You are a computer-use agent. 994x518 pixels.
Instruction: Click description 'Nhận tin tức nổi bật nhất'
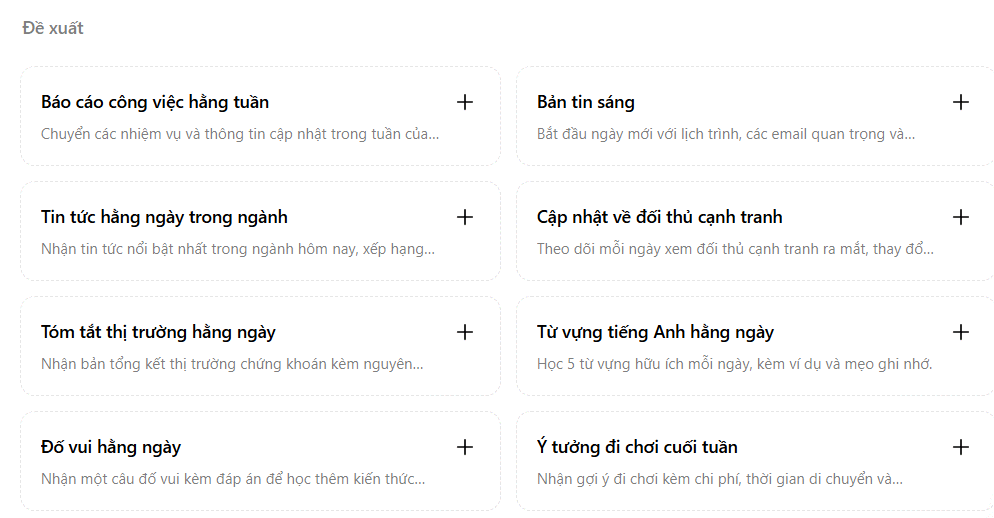click(x=238, y=249)
